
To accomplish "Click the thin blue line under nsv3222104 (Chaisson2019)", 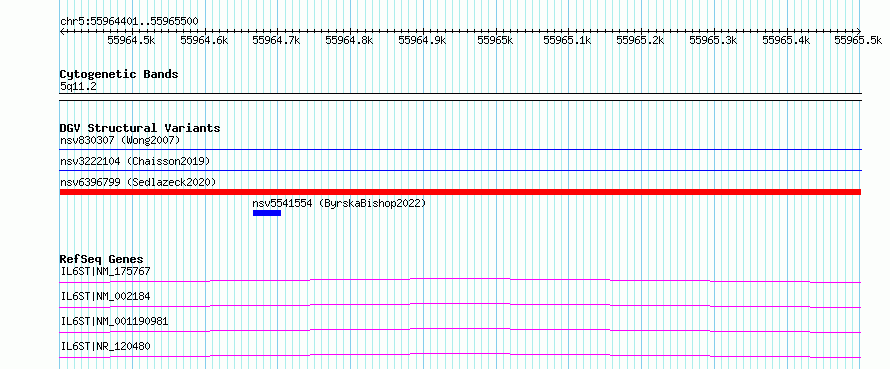I will point(460,170).
